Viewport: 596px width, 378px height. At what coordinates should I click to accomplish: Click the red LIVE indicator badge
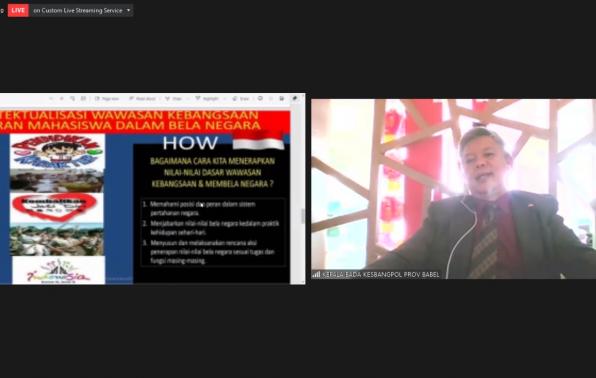[x=18, y=10]
